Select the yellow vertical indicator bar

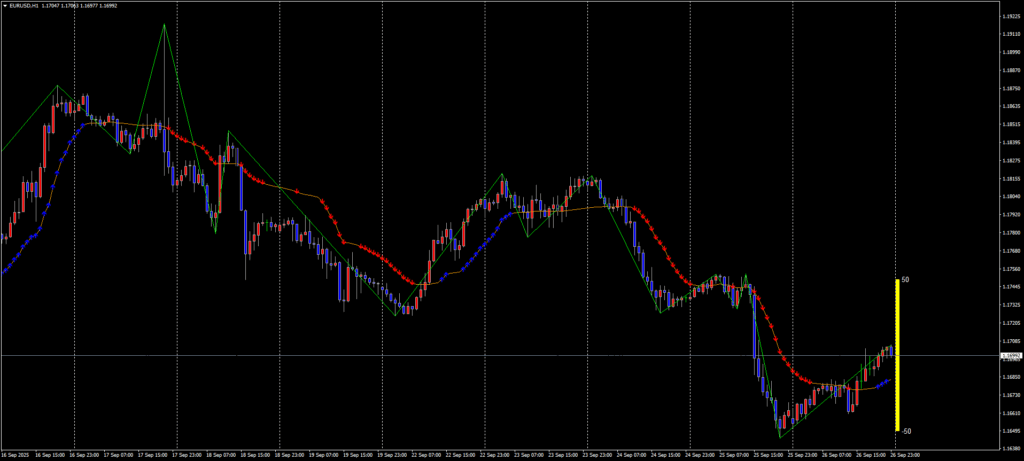click(897, 355)
